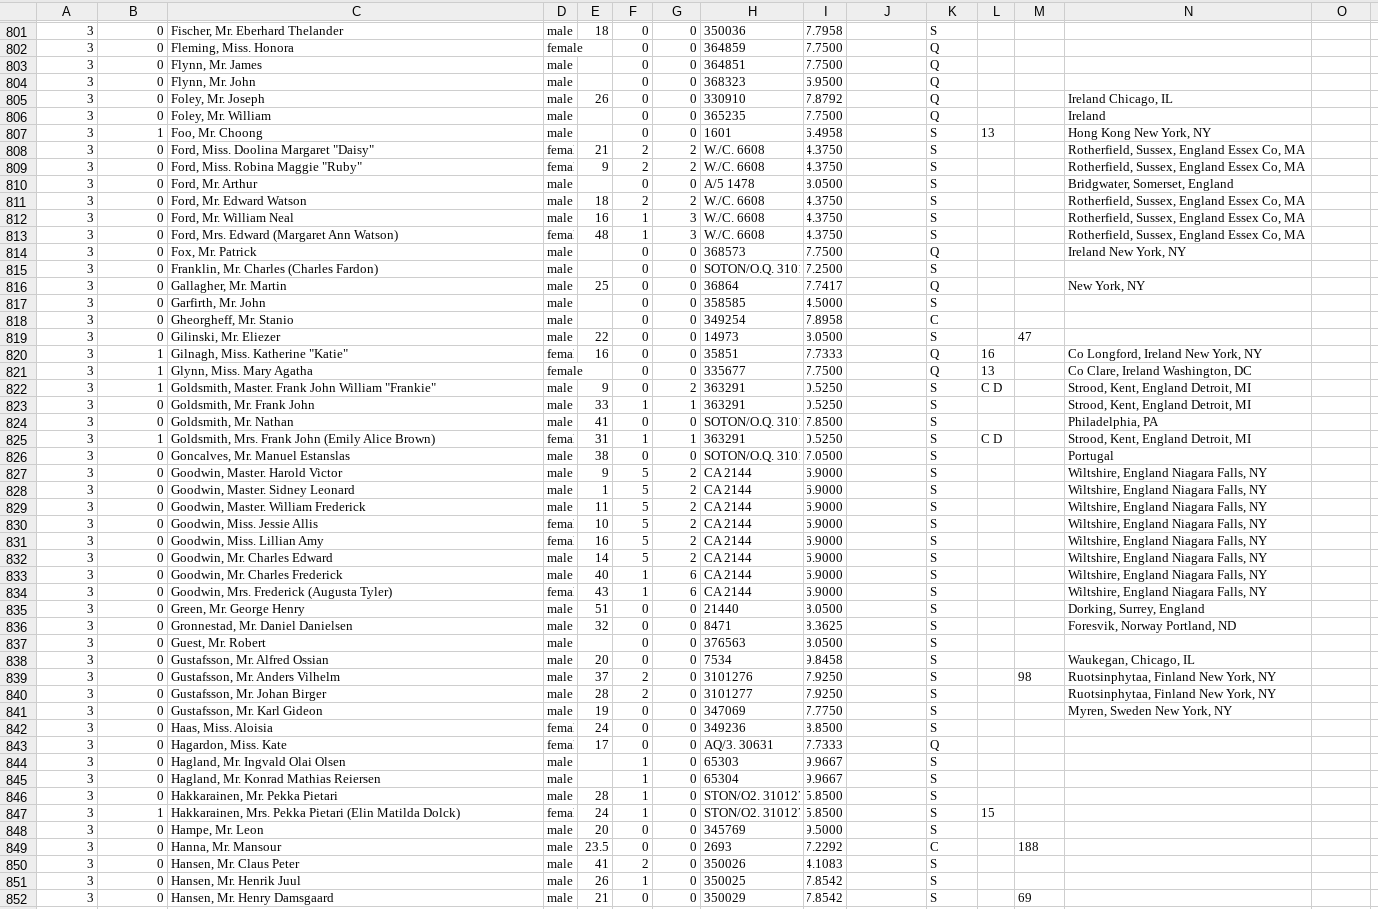The width and height of the screenshot is (1378, 909).
Task: Click cell 'Hampe, Mr. Leon'
Action: point(356,830)
